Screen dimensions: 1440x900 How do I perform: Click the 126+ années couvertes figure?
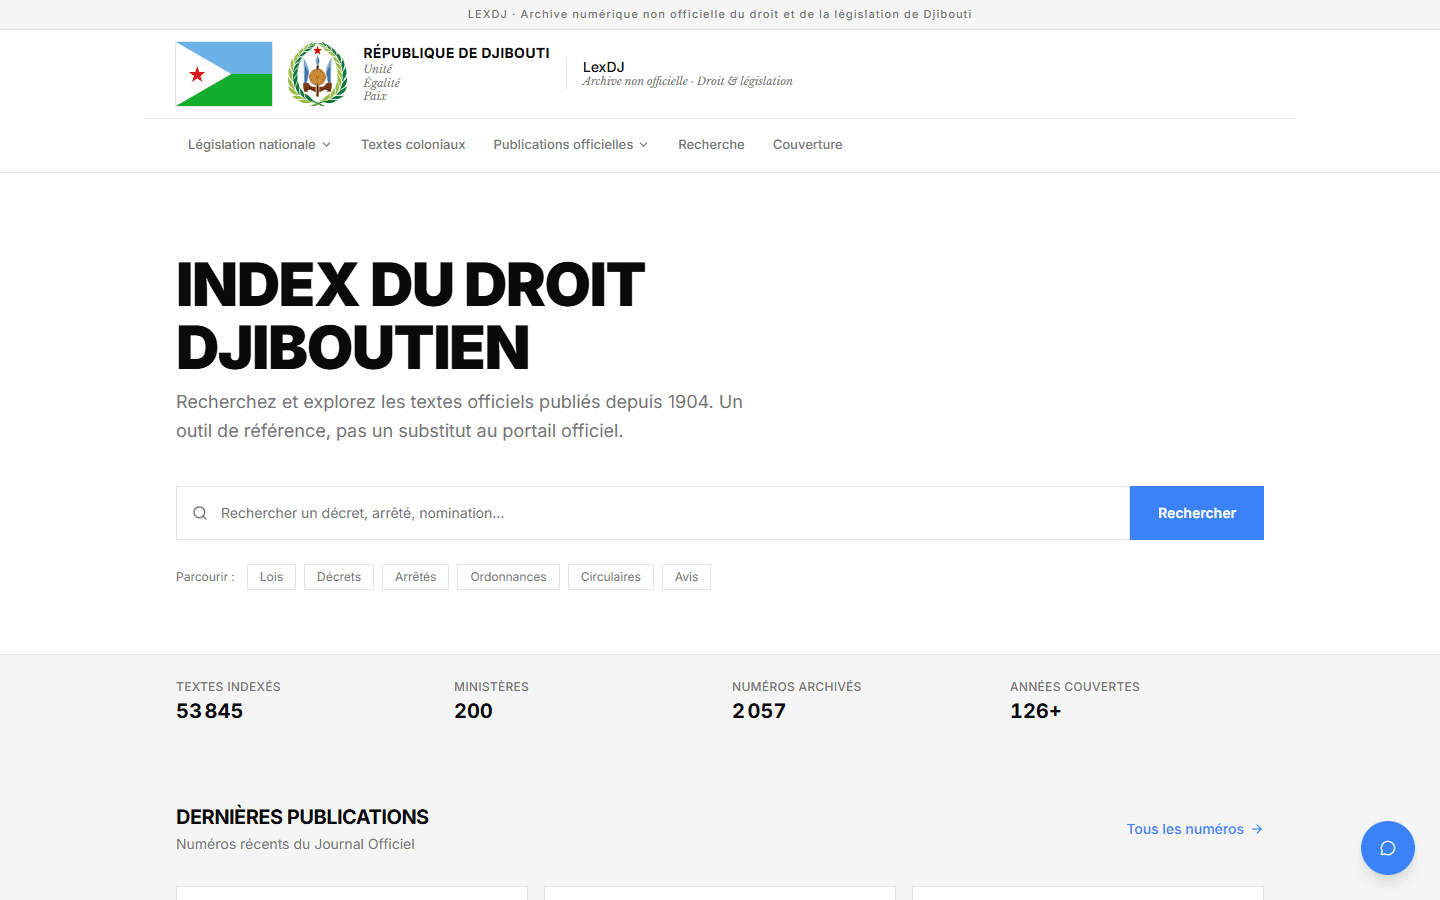point(1036,711)
